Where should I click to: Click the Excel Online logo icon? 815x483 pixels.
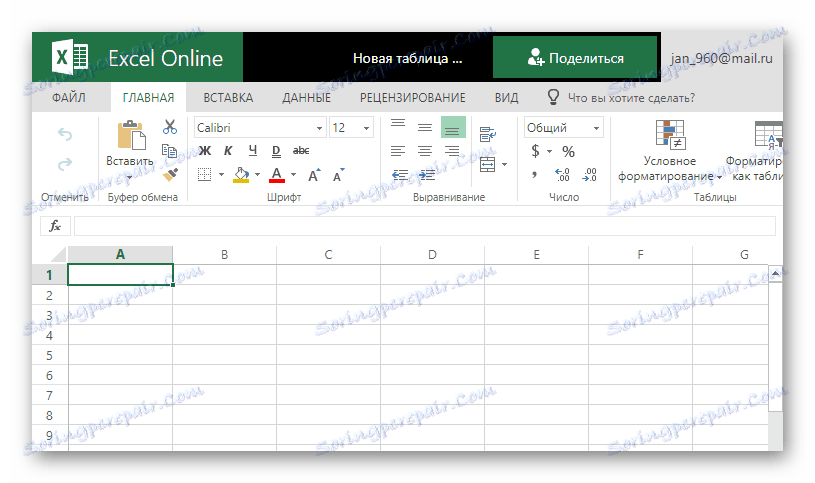click(x=70, y=57)
